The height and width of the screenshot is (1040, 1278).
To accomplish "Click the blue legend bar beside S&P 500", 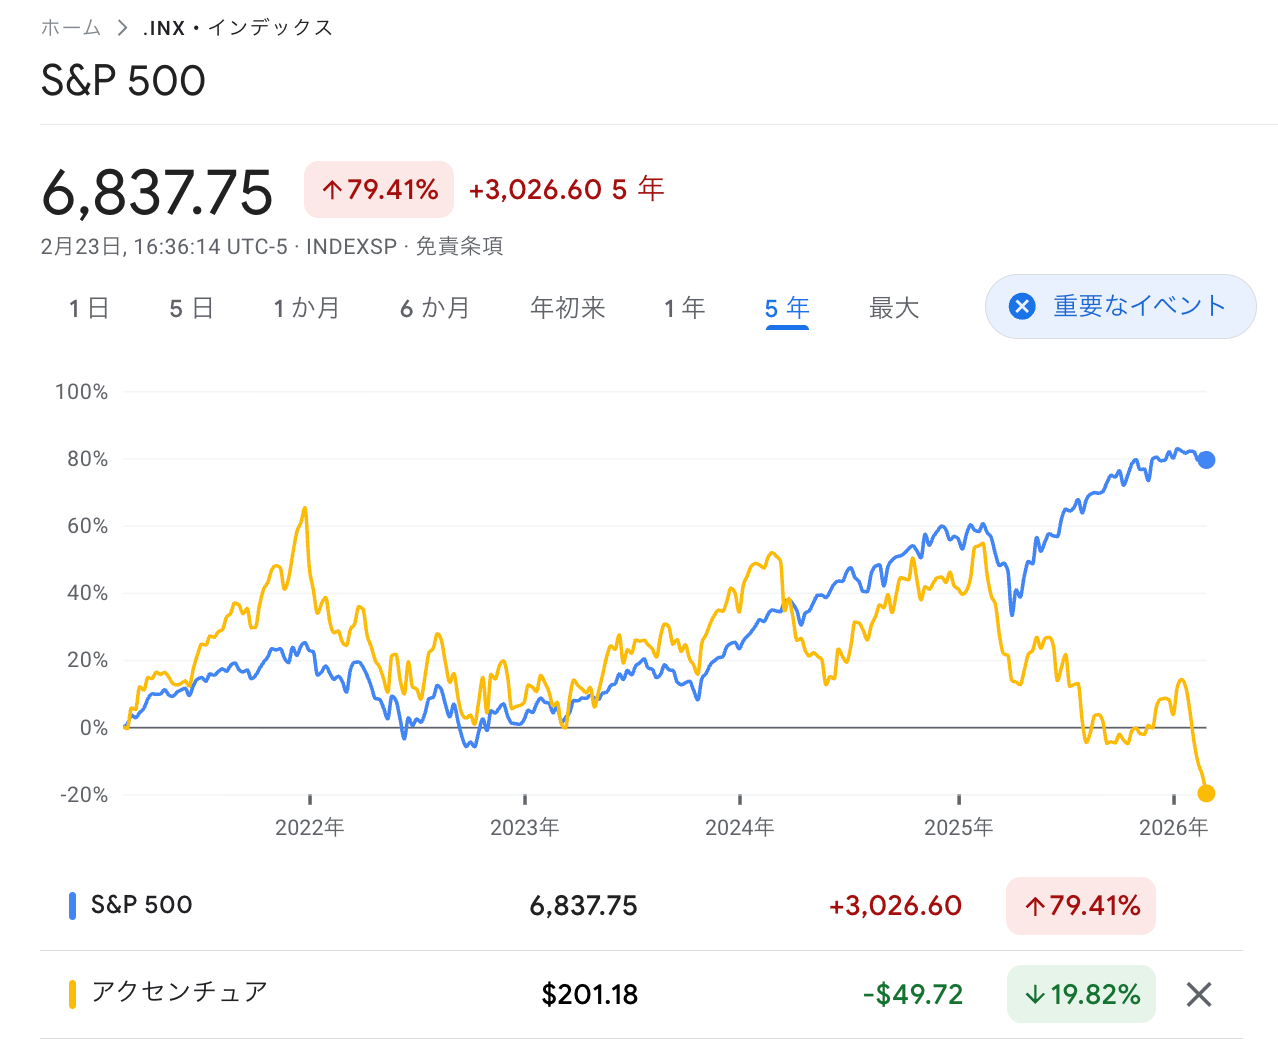I will (71, 904).
